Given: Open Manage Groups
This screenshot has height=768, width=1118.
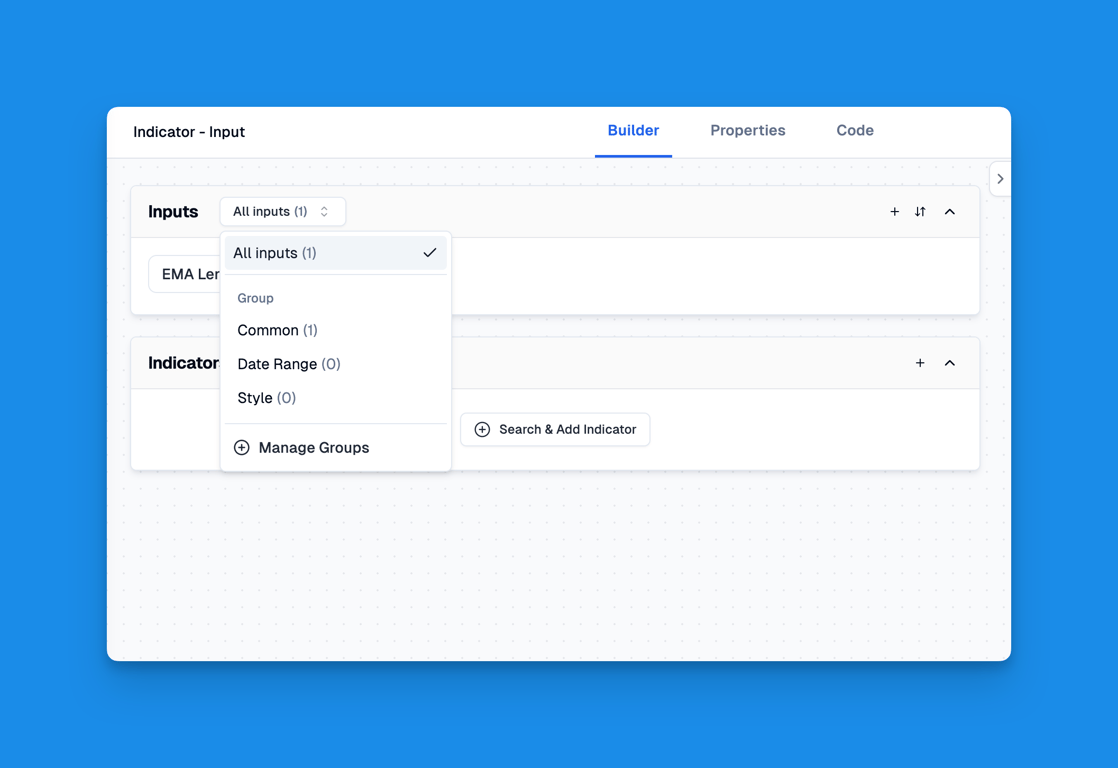Looking at the screenshot, I should [x=313, y=448].
